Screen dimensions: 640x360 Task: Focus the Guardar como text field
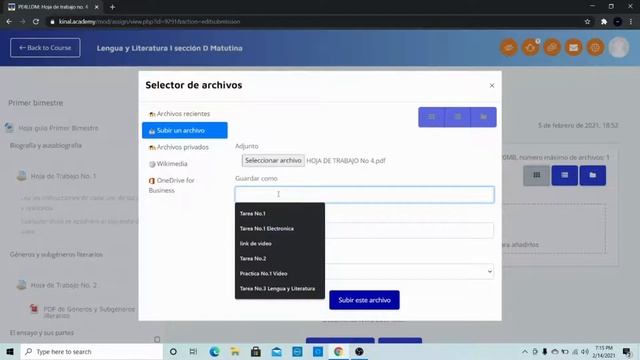[364, 195]
